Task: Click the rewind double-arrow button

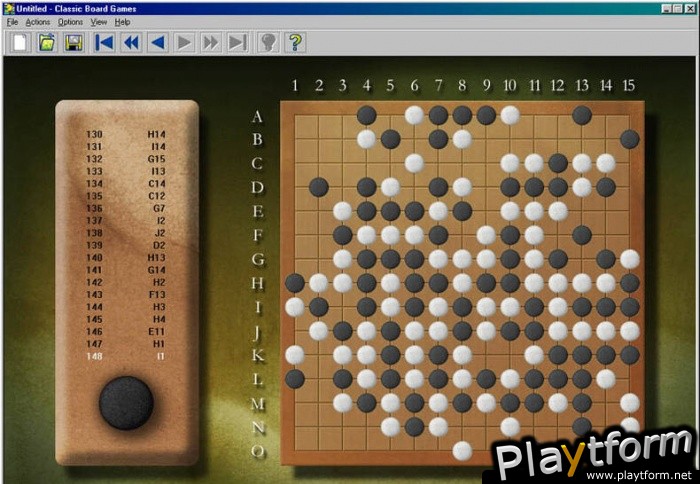Action: coord(131,42)
